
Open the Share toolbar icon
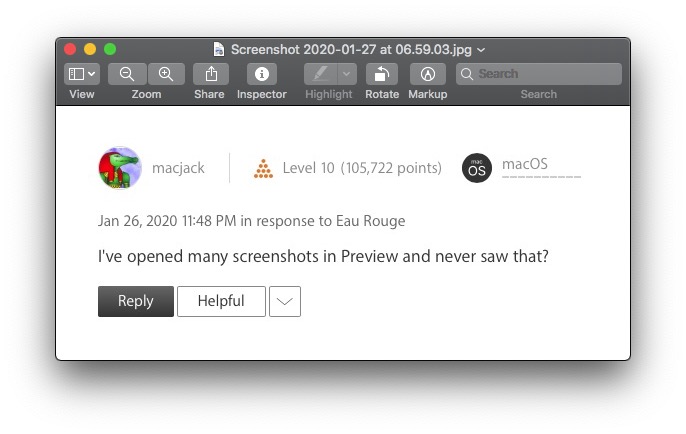[211, 74]
